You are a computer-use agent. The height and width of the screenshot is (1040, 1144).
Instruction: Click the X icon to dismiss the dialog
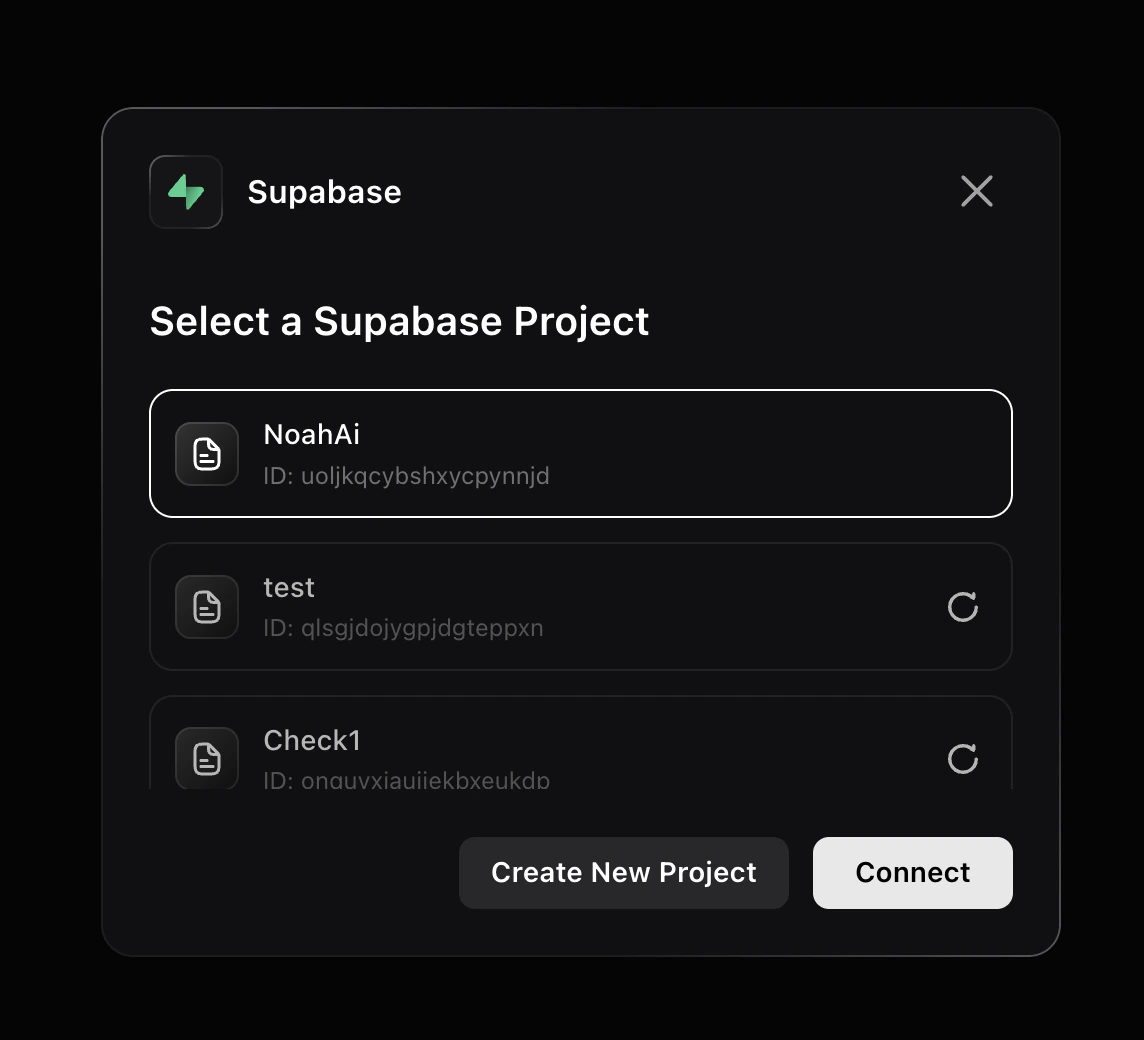976,191
